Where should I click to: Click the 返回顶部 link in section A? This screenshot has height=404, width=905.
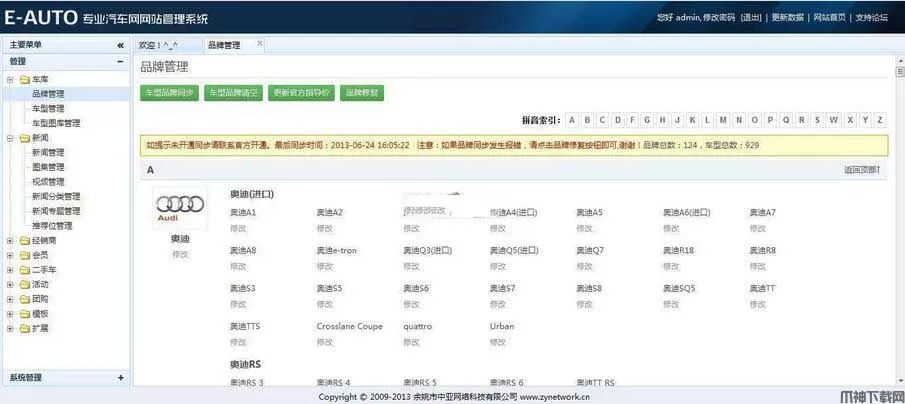pos(862,170)
